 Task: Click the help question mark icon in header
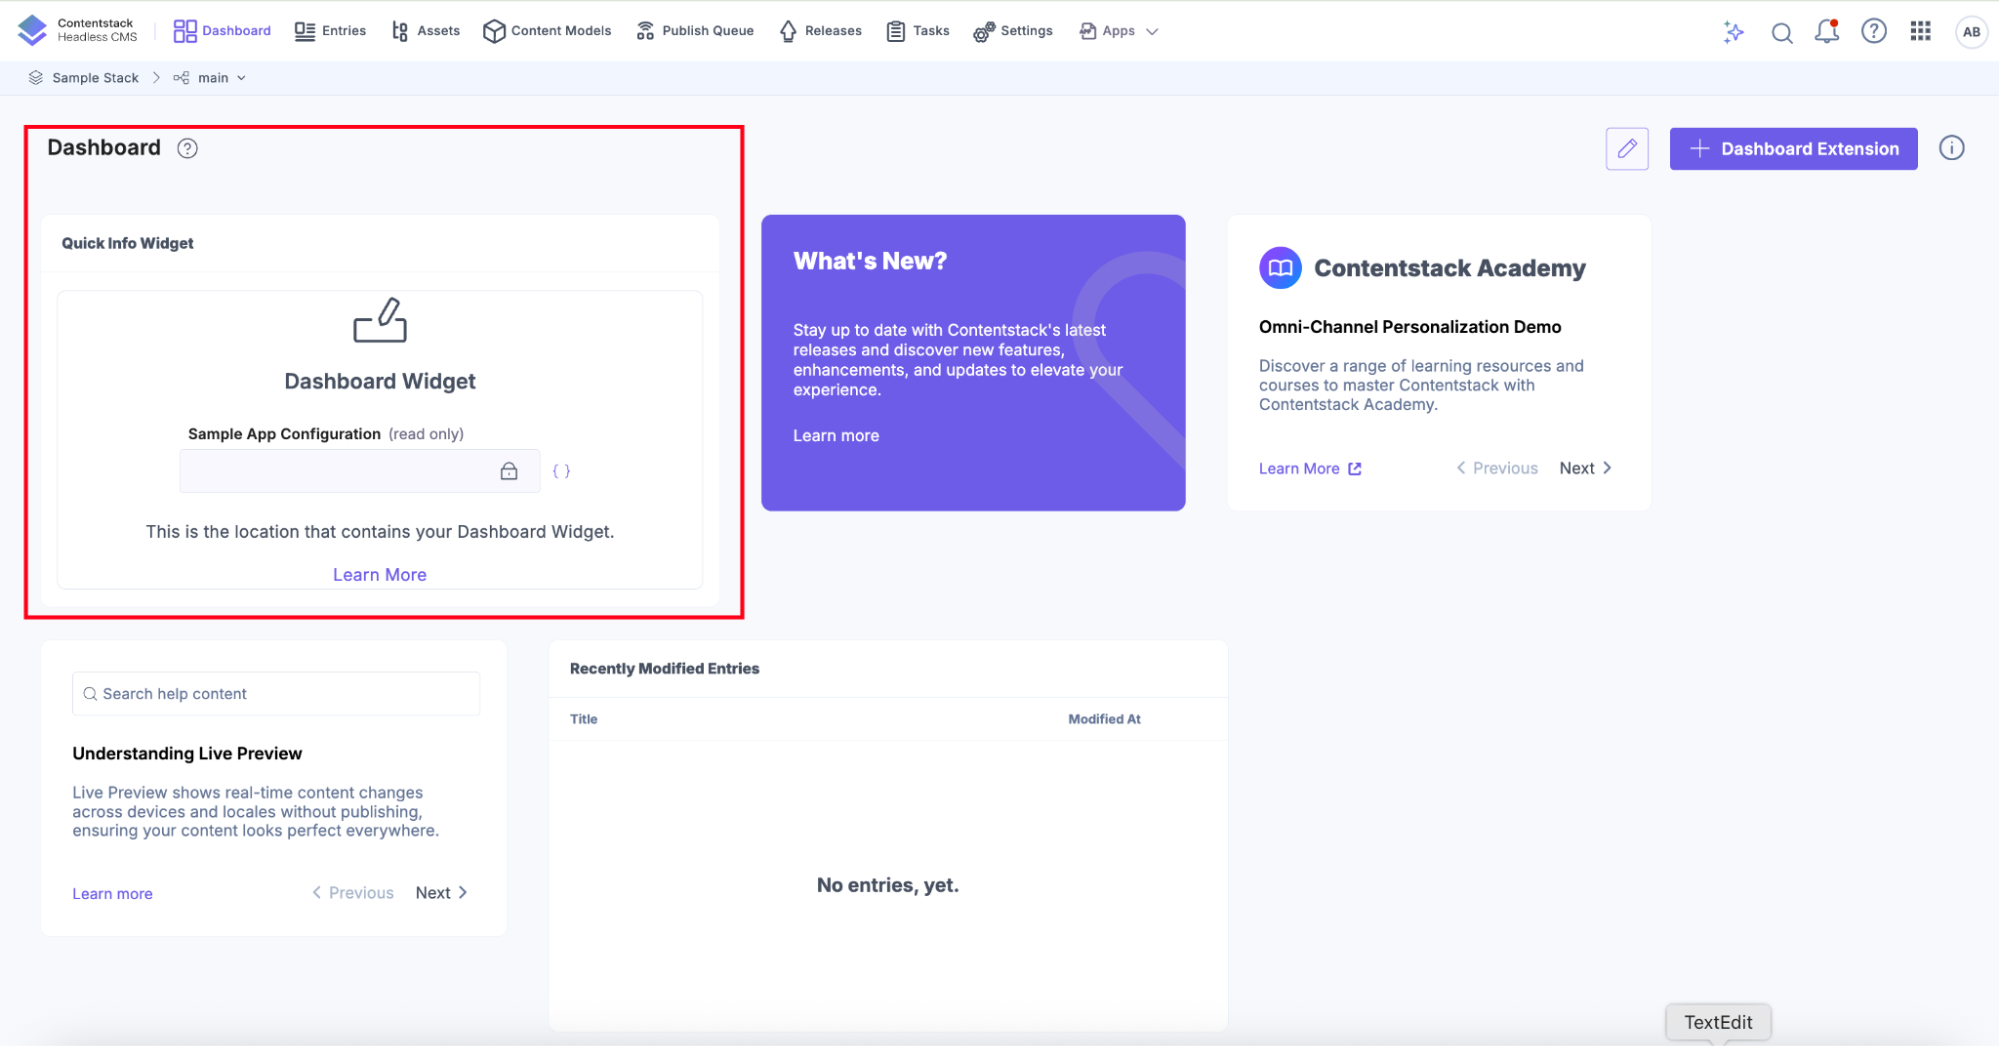coord(1873,32)
